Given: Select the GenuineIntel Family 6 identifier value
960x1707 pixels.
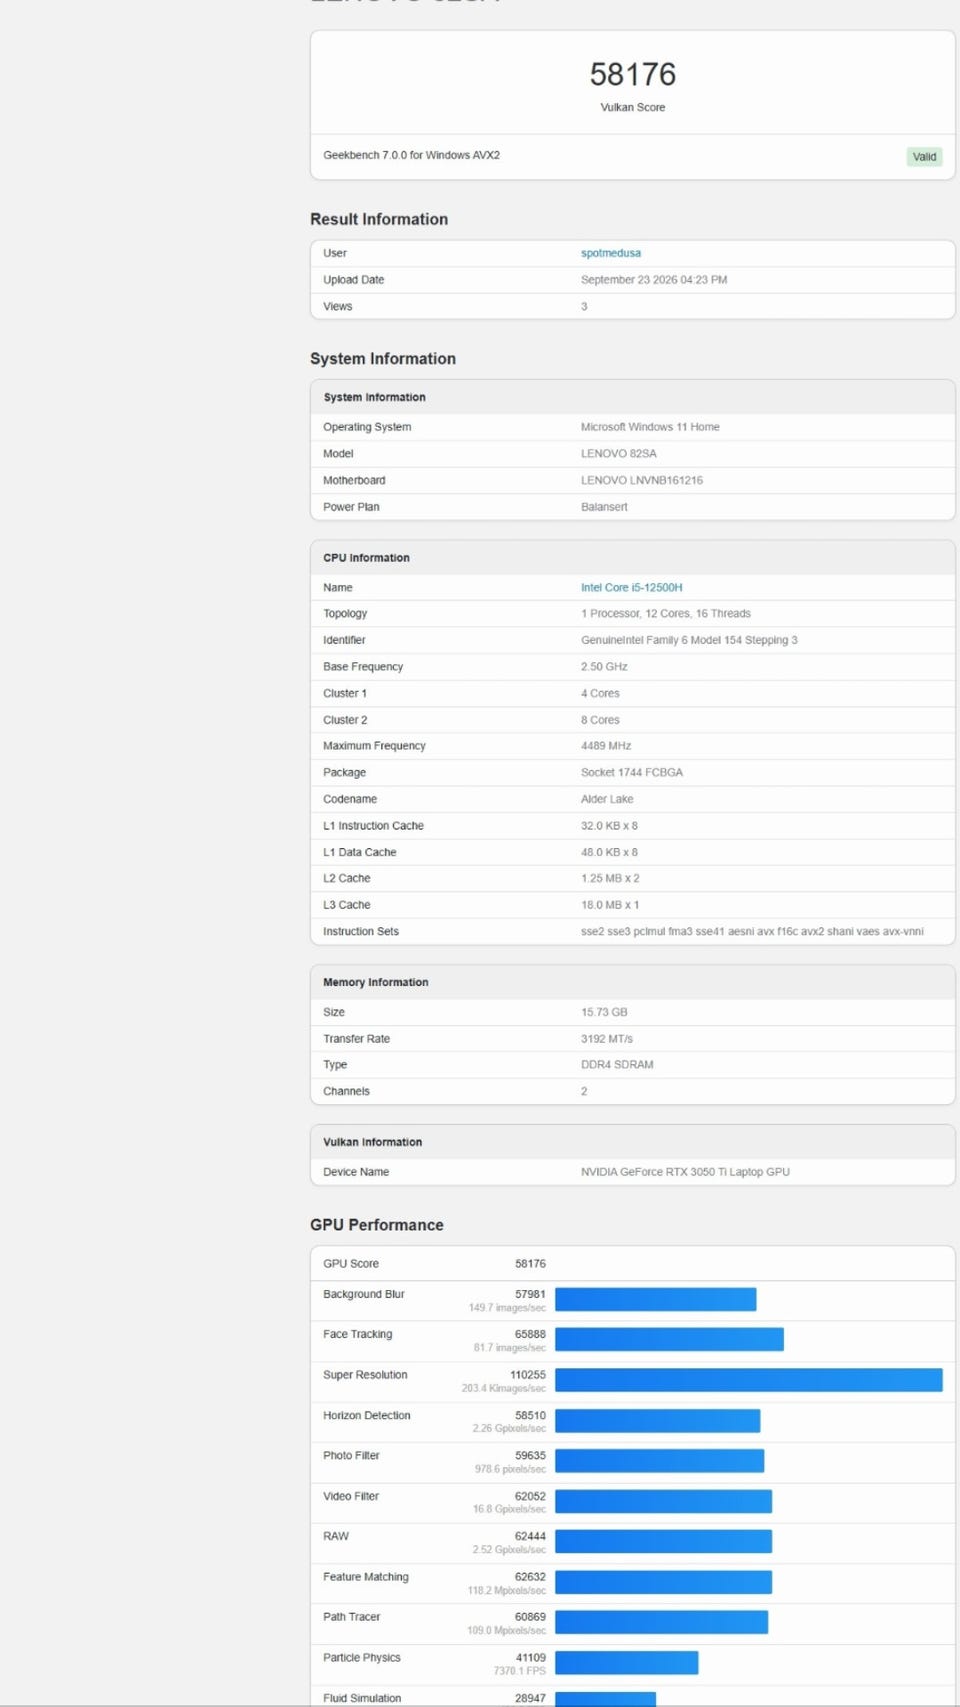Looking at the screenshot, I should (x=689, y=640).
